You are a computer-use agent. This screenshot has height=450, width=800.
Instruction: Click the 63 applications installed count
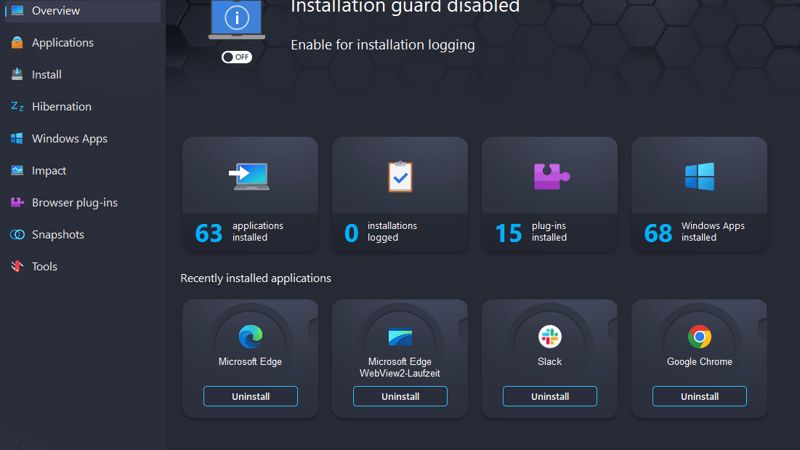pyautogui.click(x=209, y=233)
